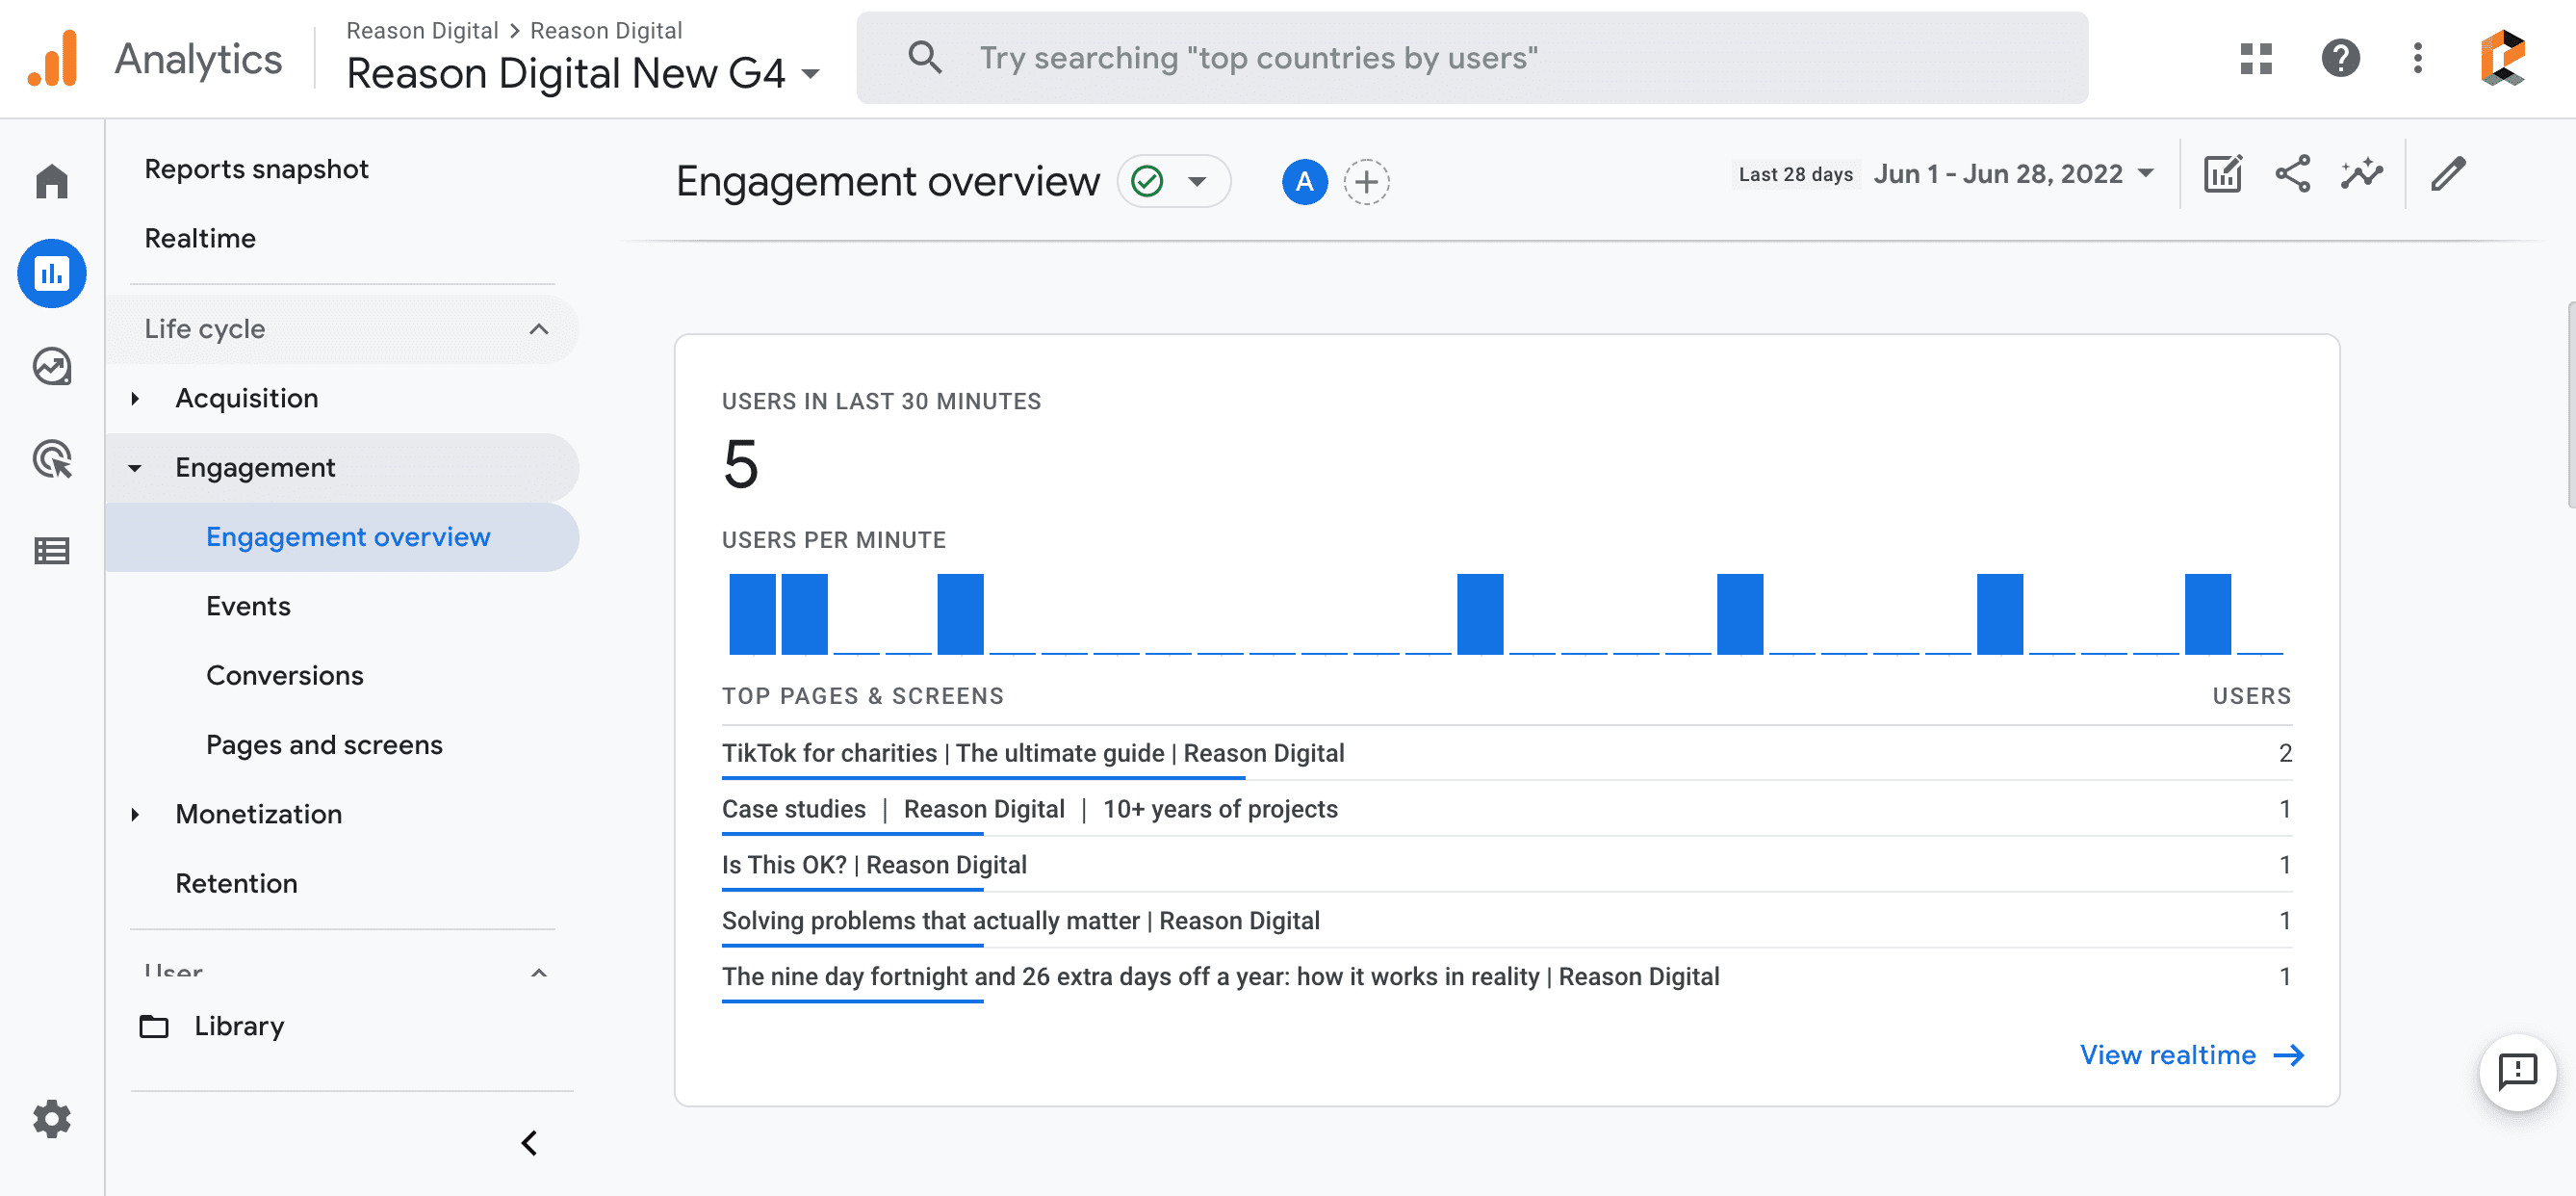2576x1196 pixels.
Task: Open the Admin gear icon
Action: (x=52, y=1119)
